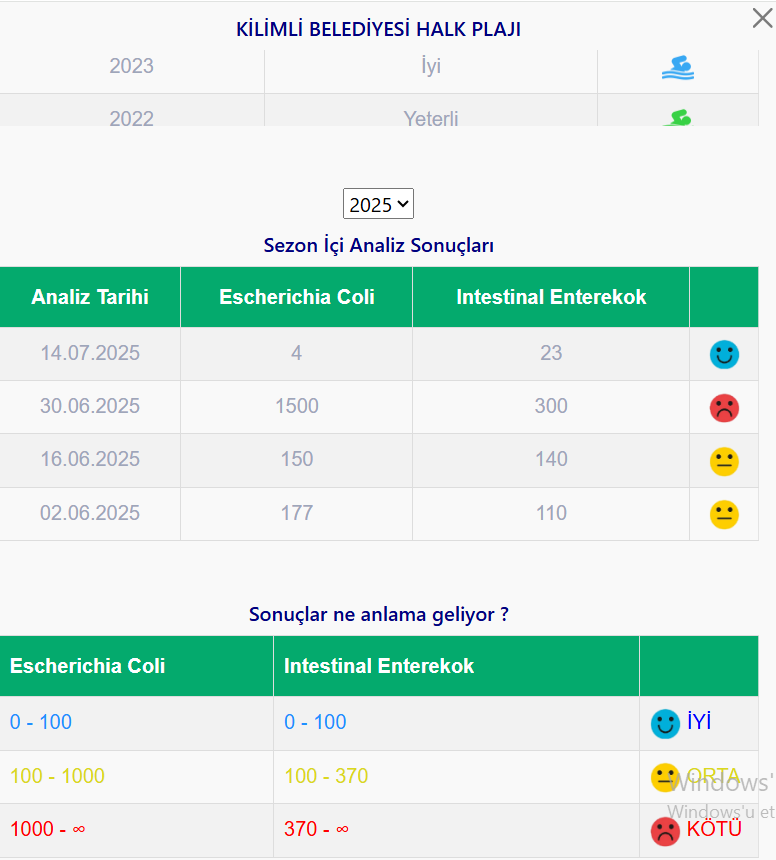Click the yellow 100 - 1000 range
Image resolution: width=776 pixels, height=860 pixels.
(57, 776)
